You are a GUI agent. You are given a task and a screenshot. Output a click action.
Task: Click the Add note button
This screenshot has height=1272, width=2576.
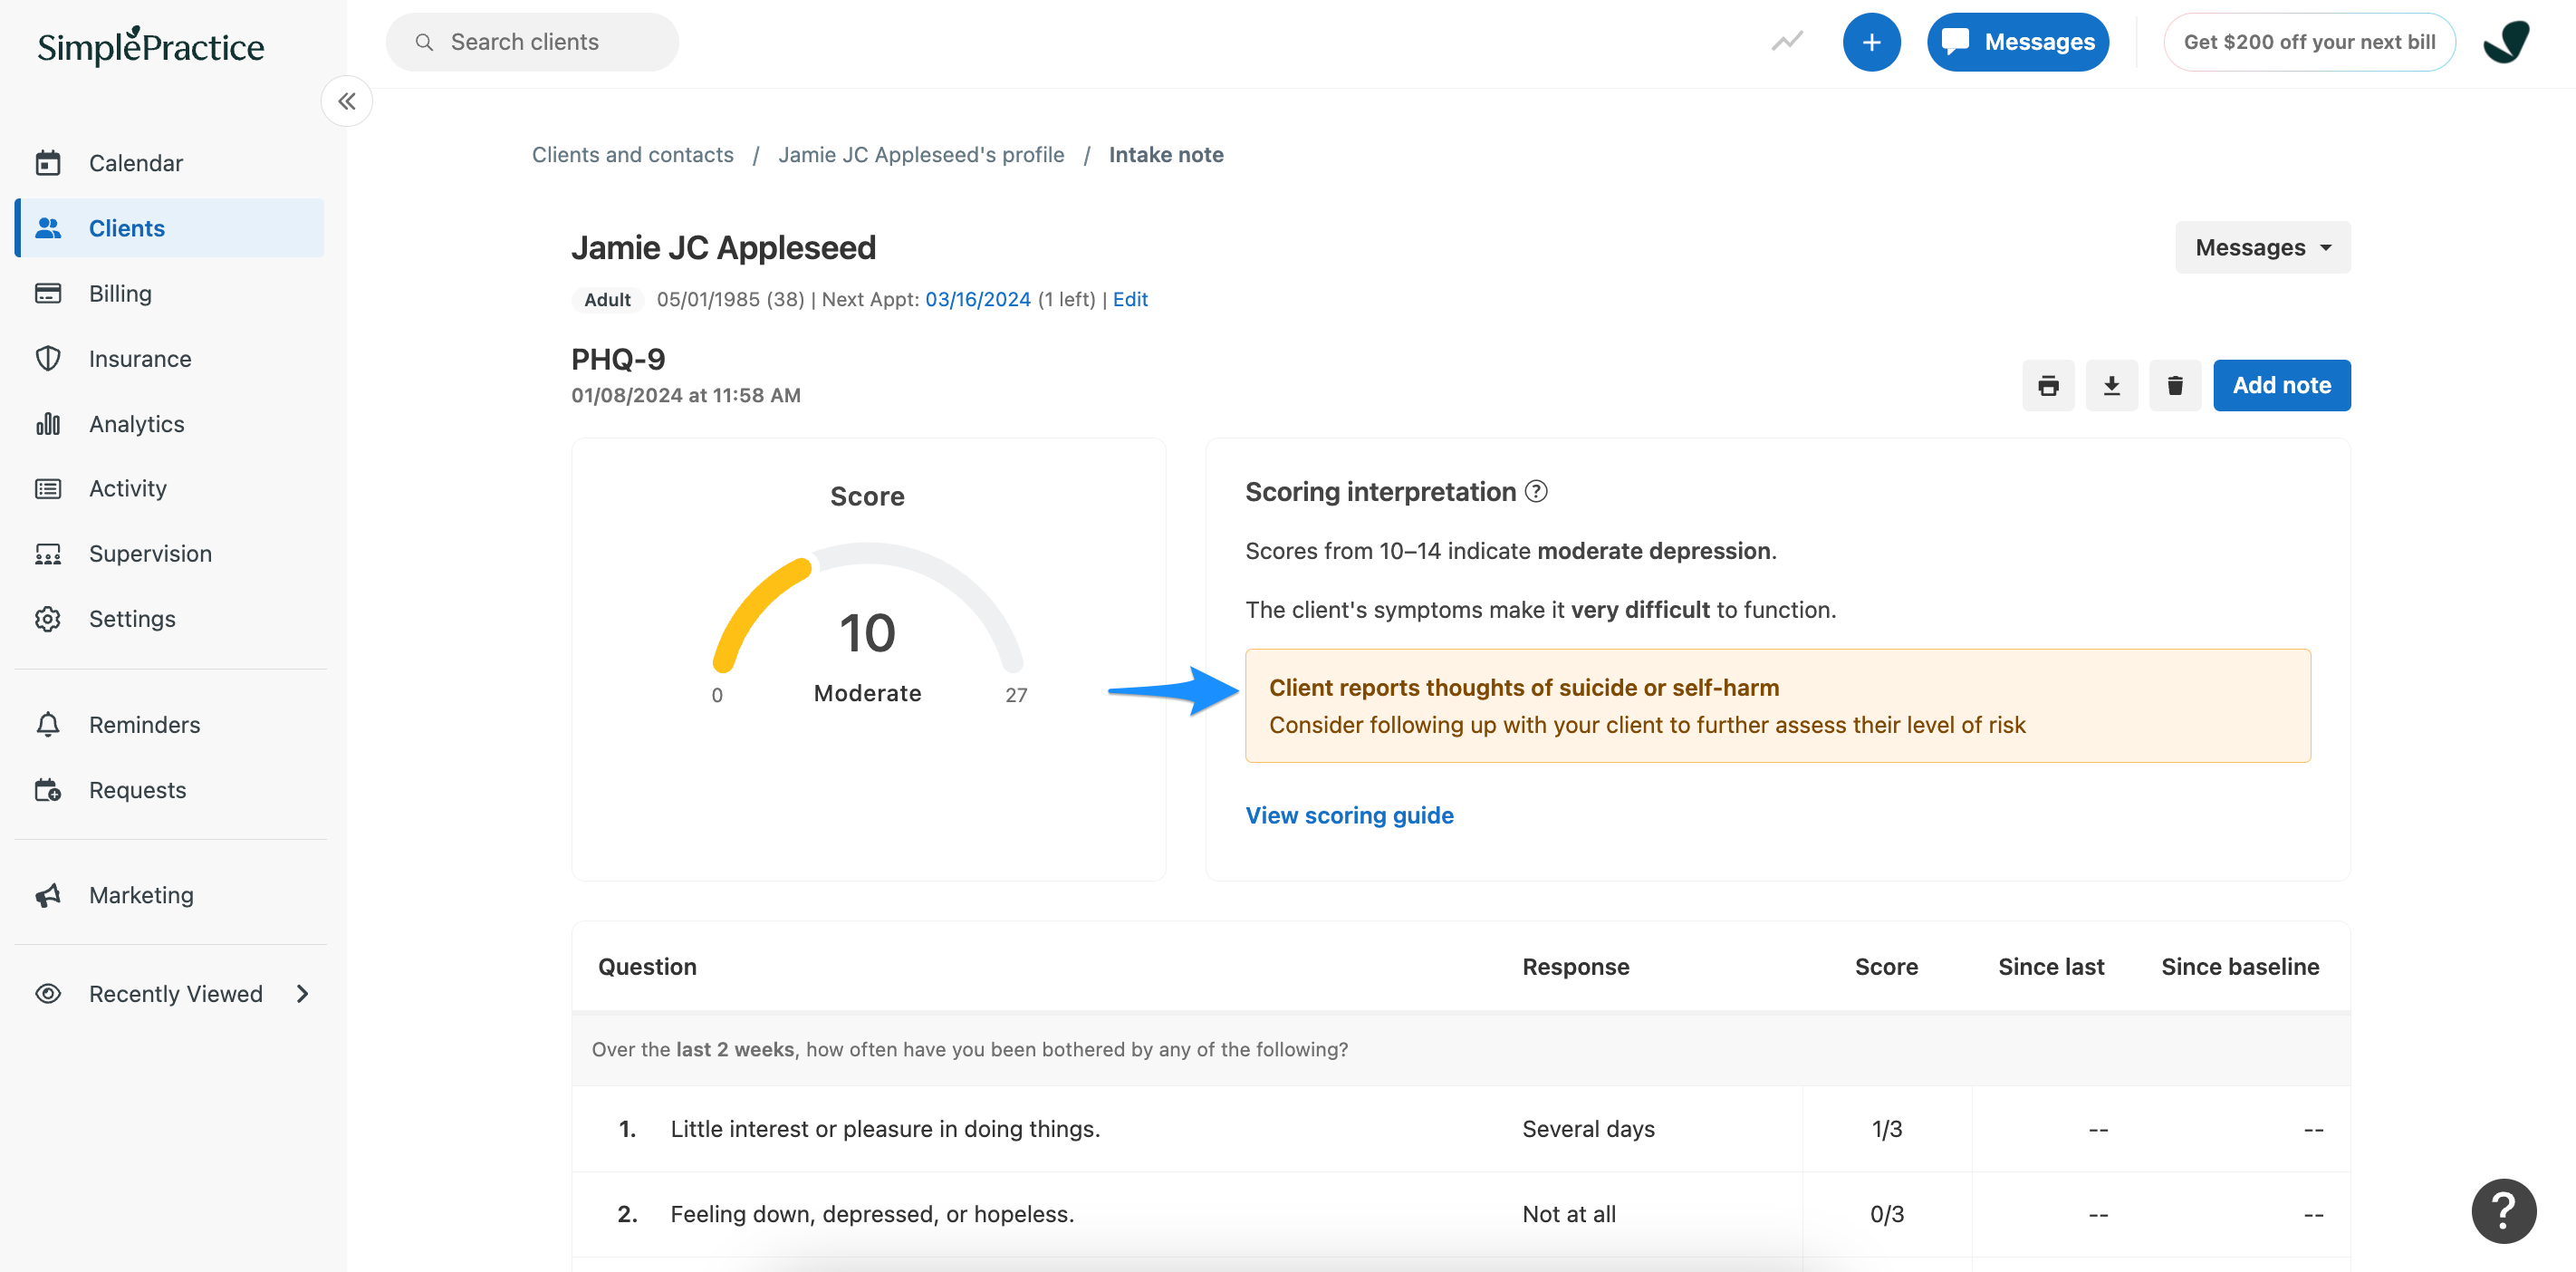tap(2281, 385)
